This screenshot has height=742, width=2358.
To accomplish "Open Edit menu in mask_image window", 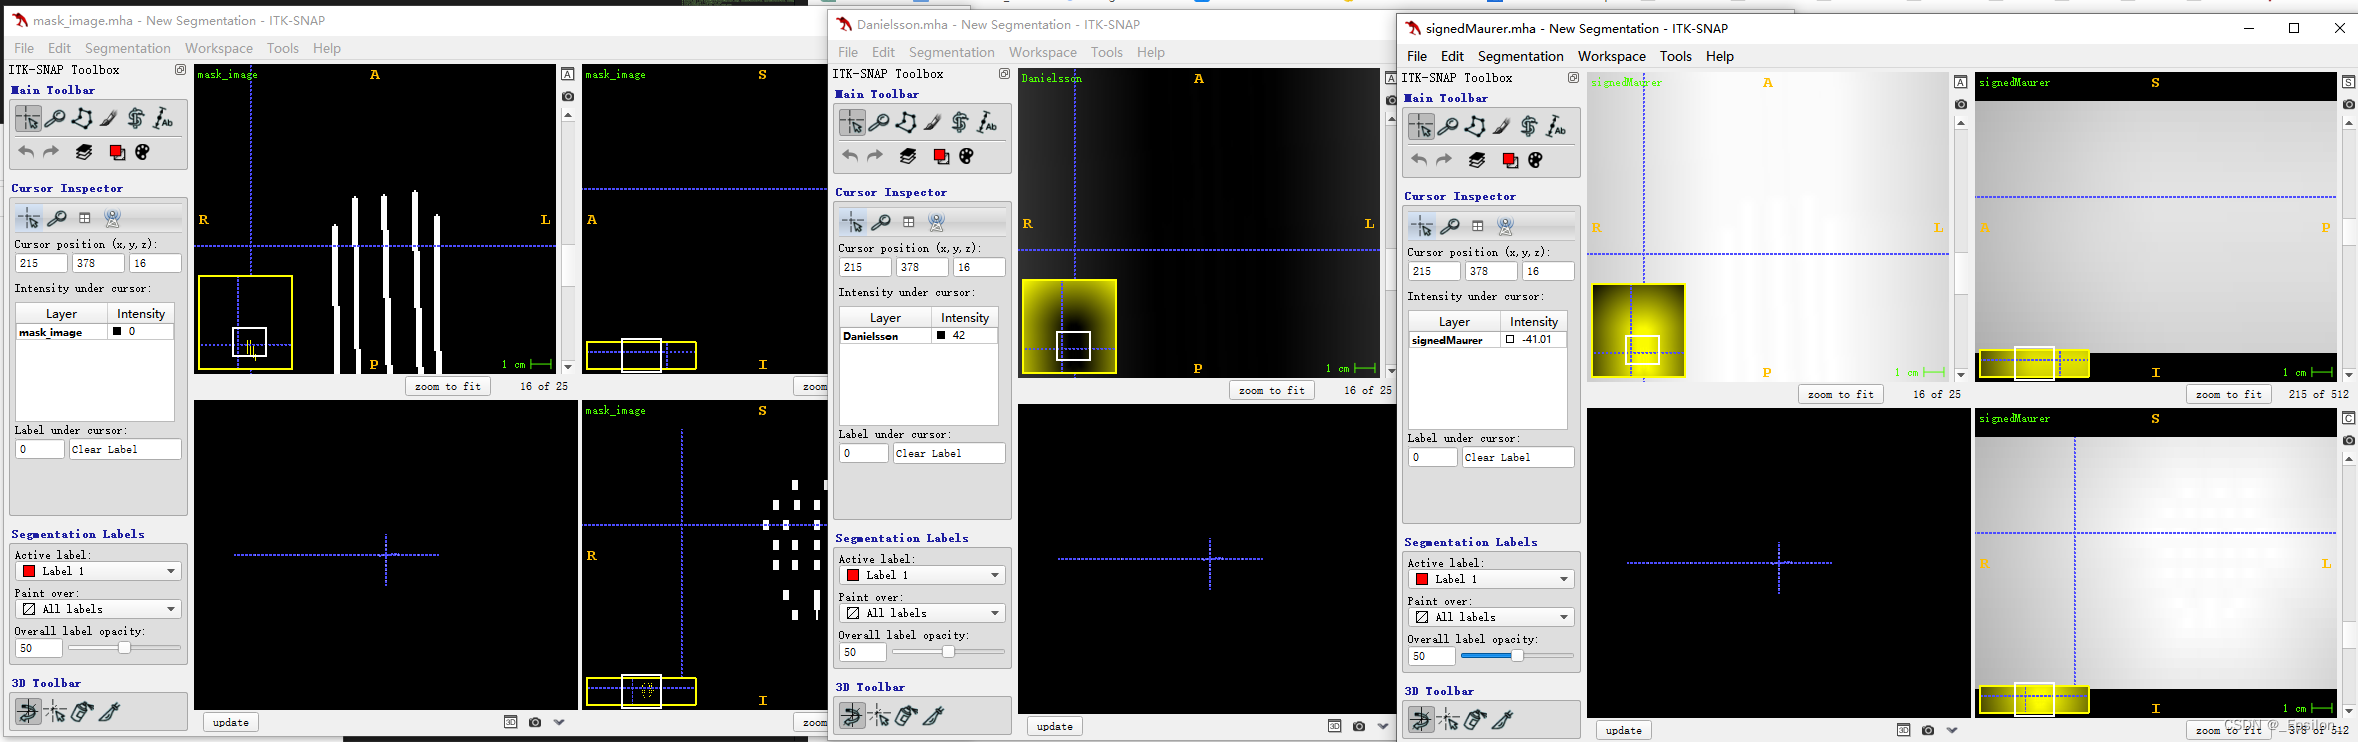I will point(59,48).
